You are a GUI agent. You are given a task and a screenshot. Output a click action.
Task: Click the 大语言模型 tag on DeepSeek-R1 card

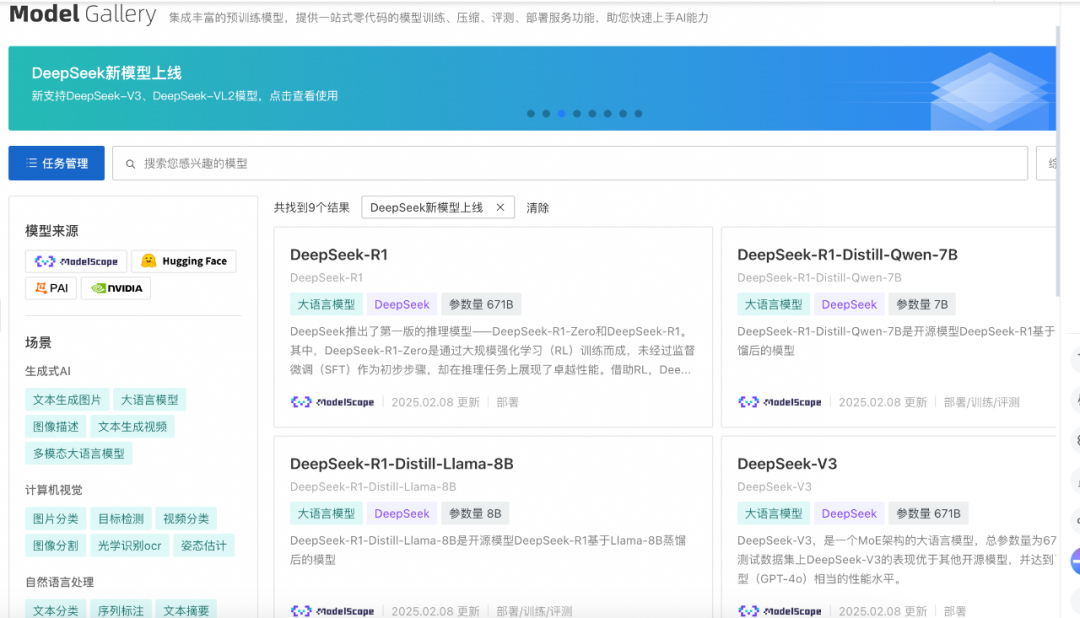(x=326, y=305)
